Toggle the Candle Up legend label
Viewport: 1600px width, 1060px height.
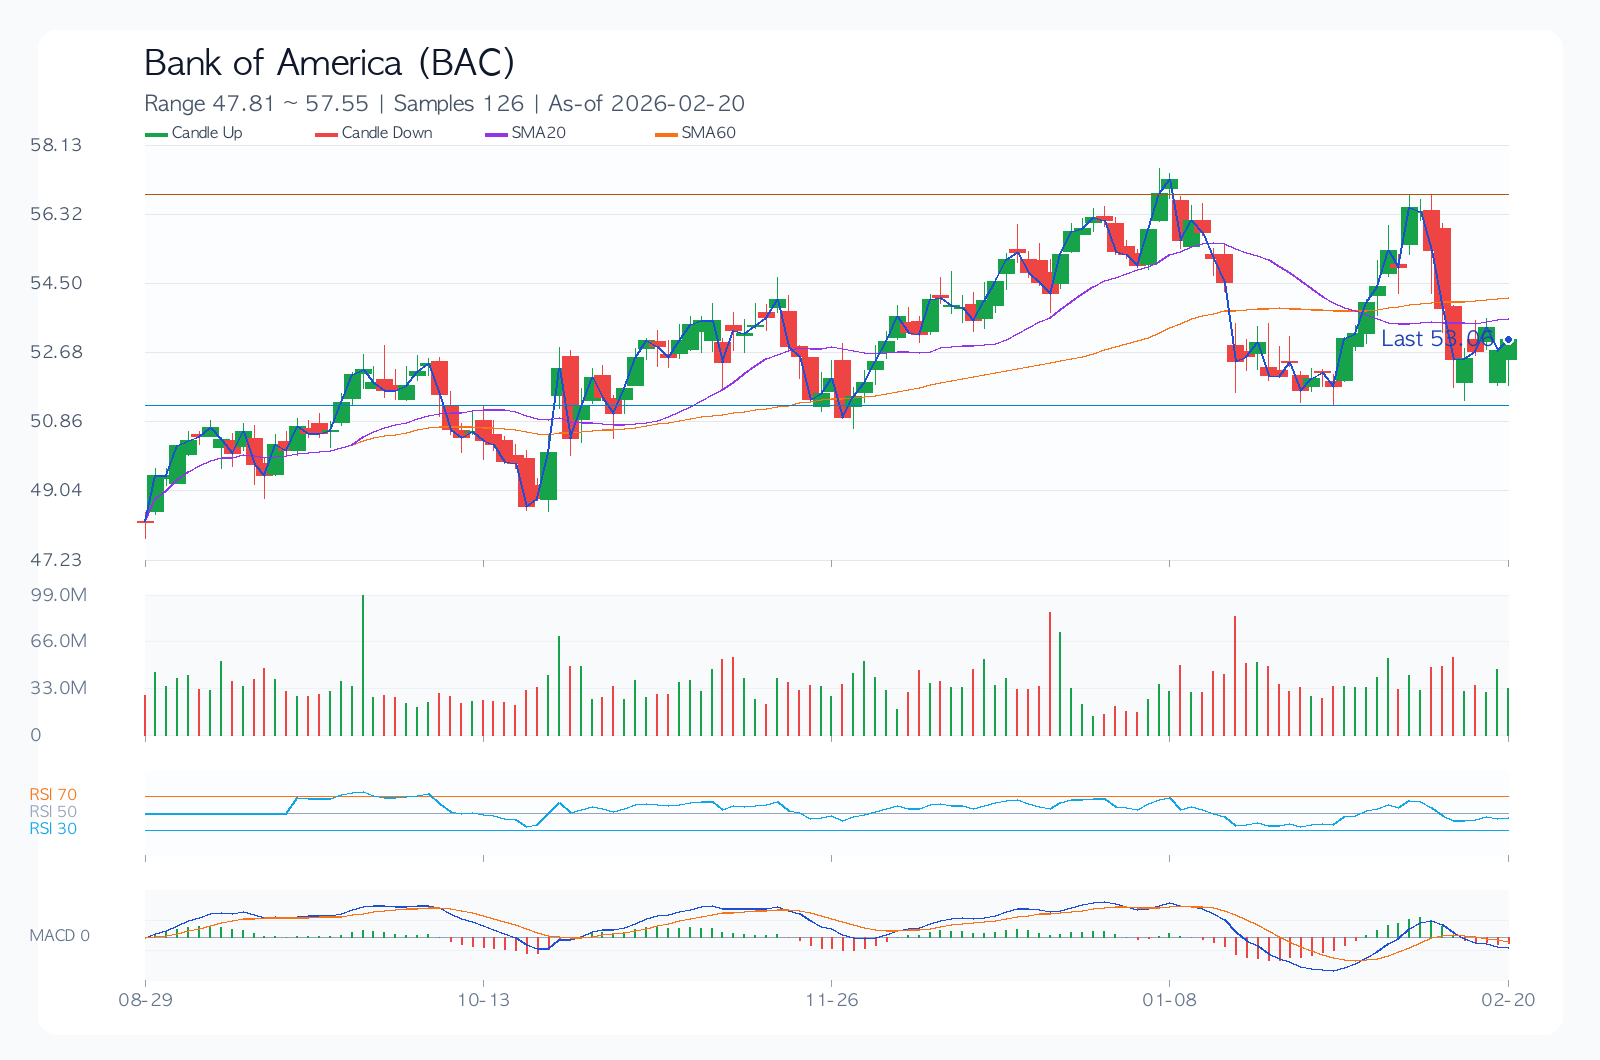207,133
